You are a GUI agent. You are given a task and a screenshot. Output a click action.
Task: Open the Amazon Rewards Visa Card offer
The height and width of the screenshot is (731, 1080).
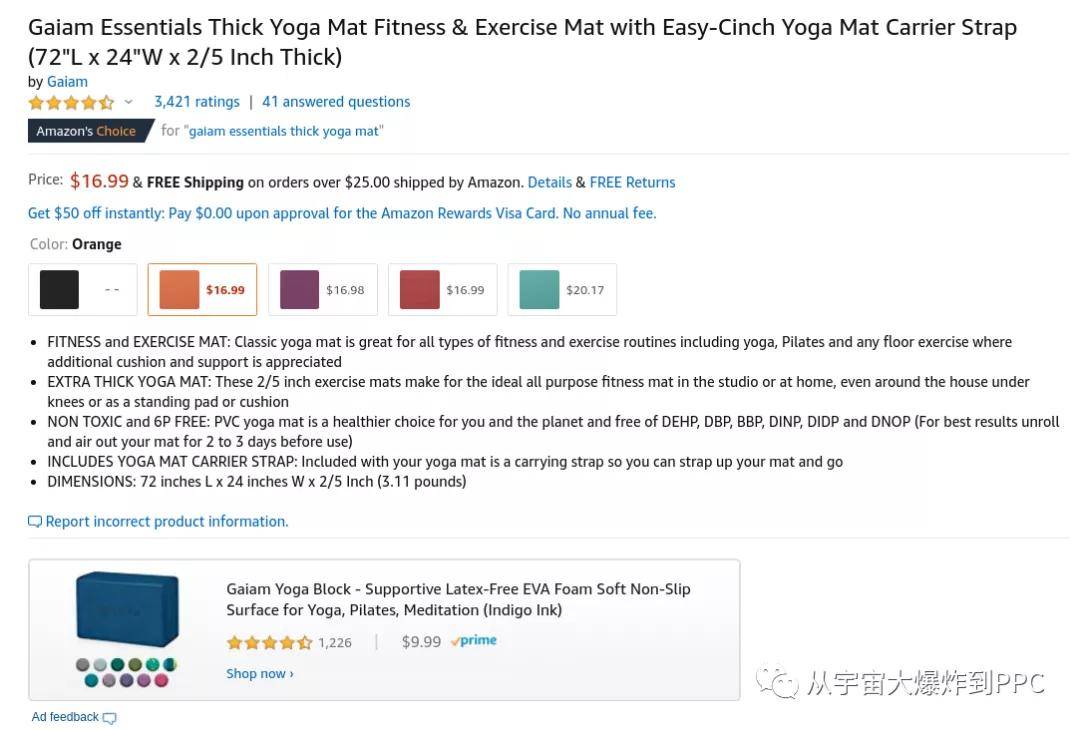pyautogui.click(x=342, y=214)
